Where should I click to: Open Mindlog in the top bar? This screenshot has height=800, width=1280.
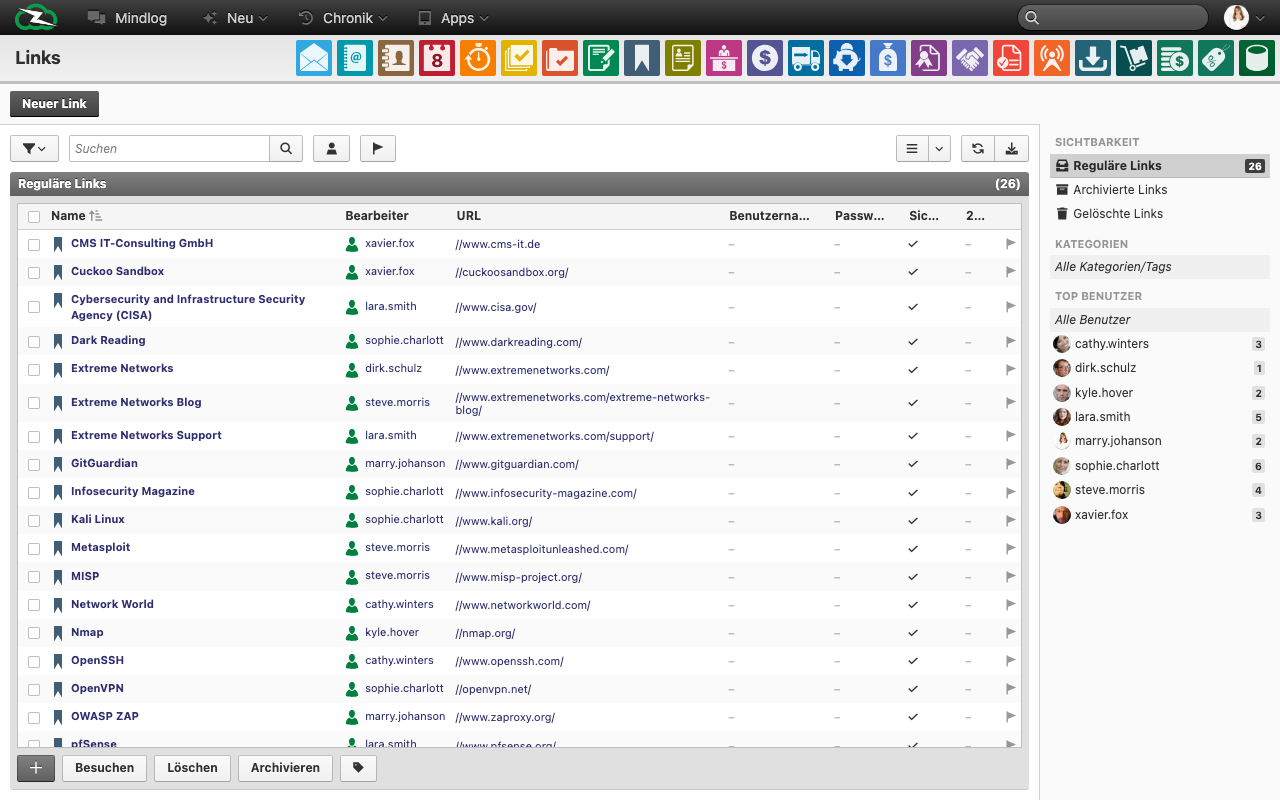tap(128, 18)
